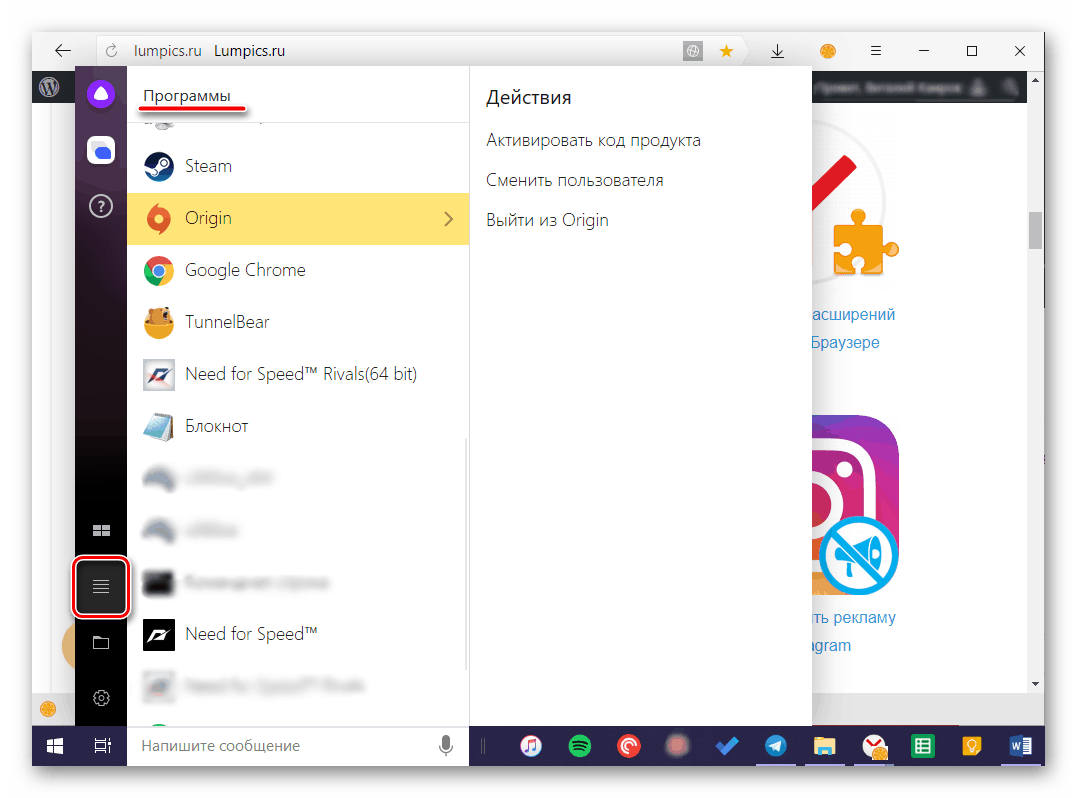The width and height of the screenshot is (1077, 798).
Task: Open iTunes from the taskbar
Action: pos(531,746)
